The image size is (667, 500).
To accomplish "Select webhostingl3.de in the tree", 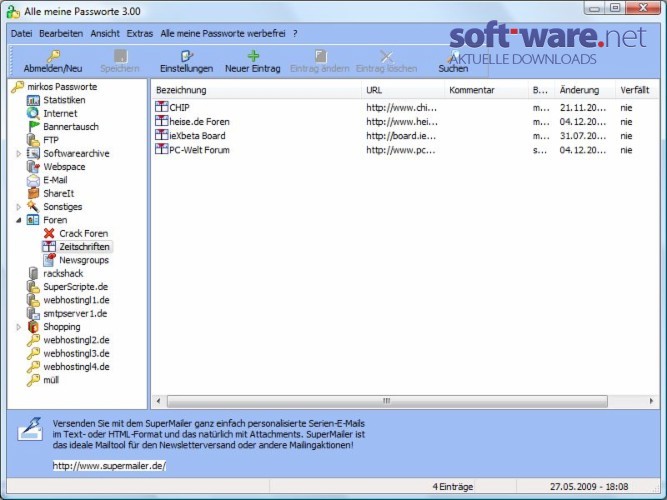I will click(76, 354).
